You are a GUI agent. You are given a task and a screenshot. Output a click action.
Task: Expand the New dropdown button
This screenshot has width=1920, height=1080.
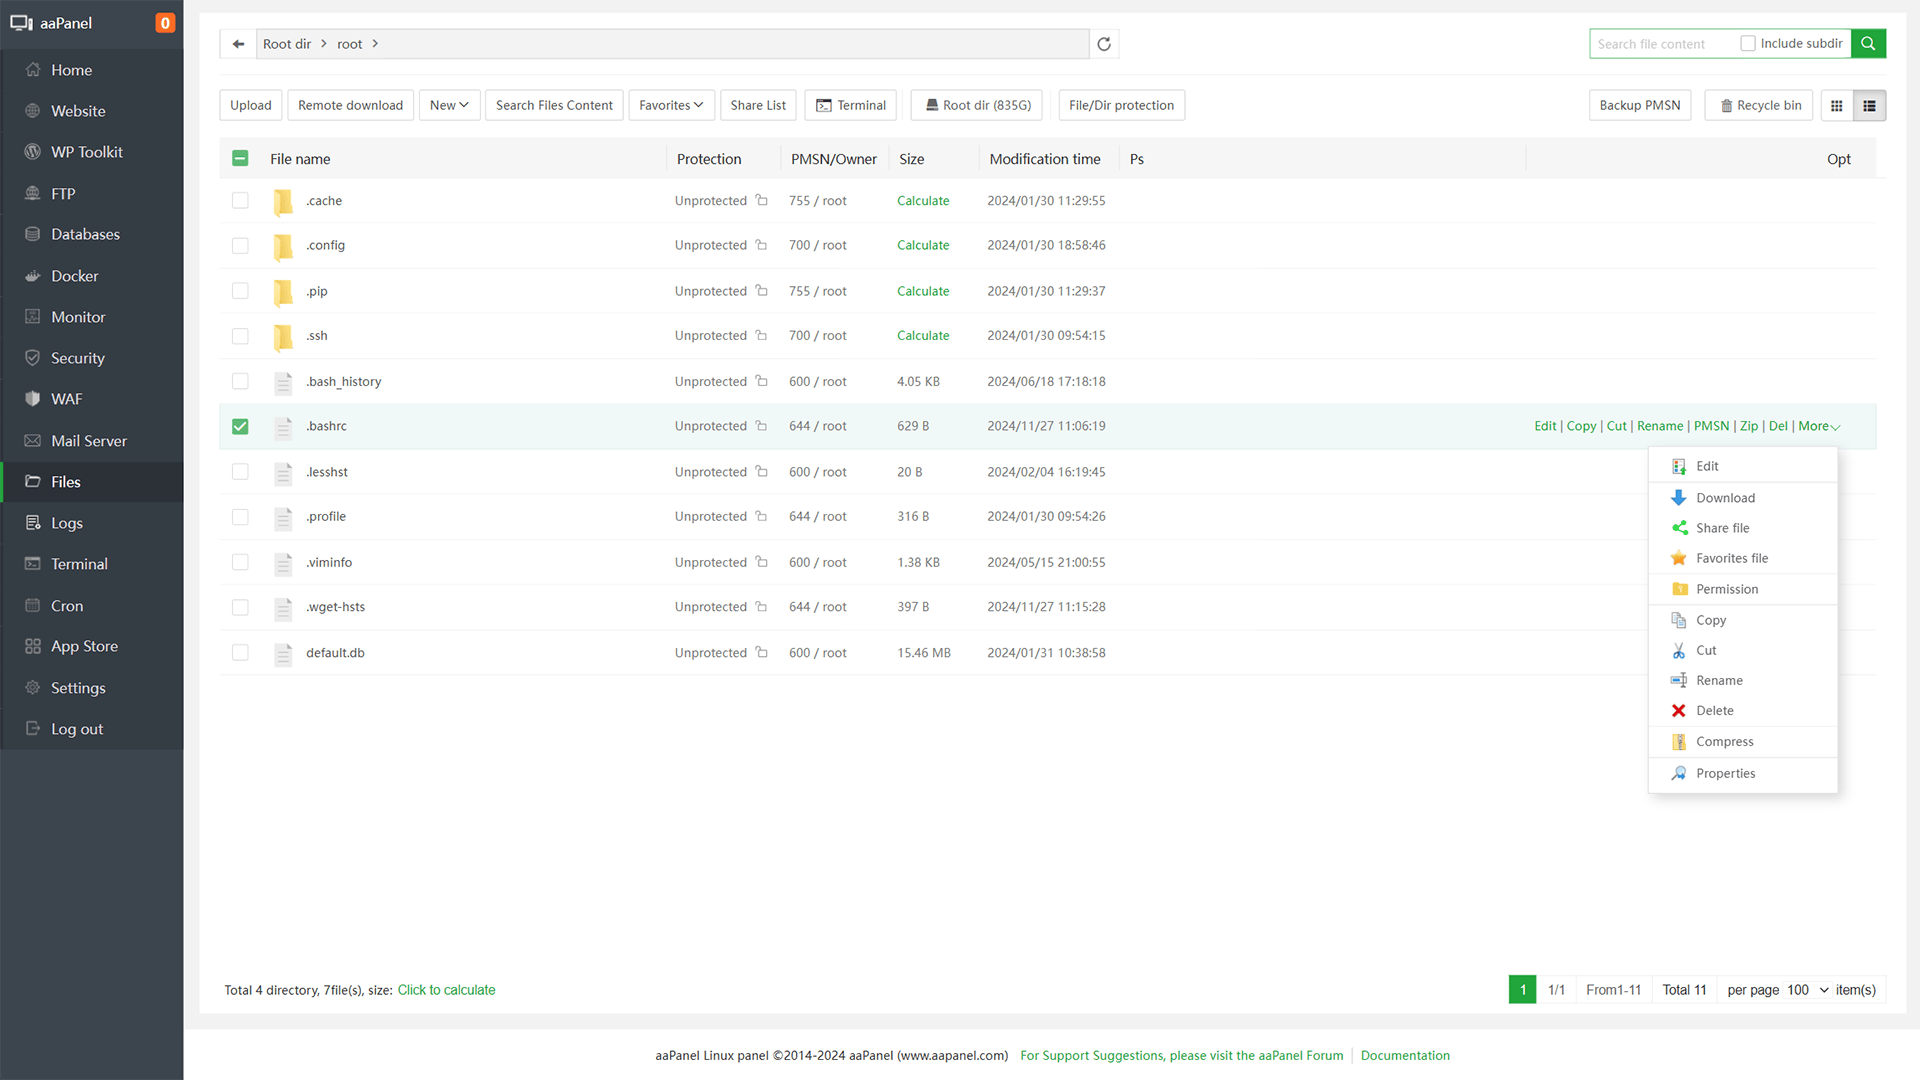tap(449, 106)
